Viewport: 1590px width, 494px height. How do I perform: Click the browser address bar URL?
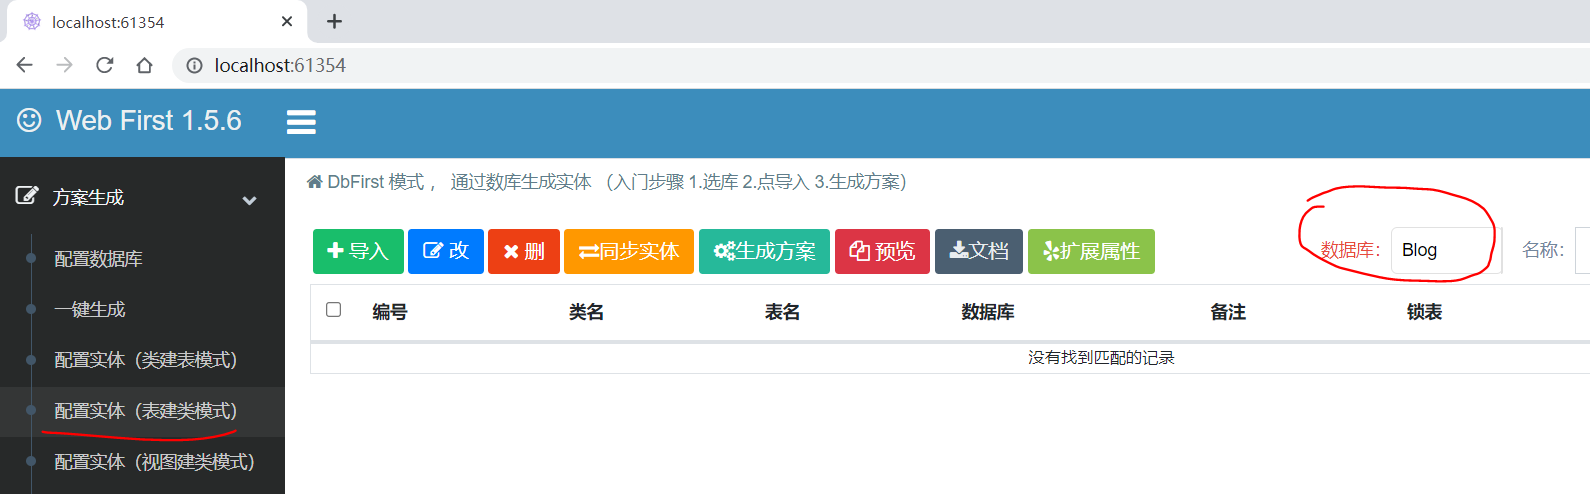(x=280, y=65)
